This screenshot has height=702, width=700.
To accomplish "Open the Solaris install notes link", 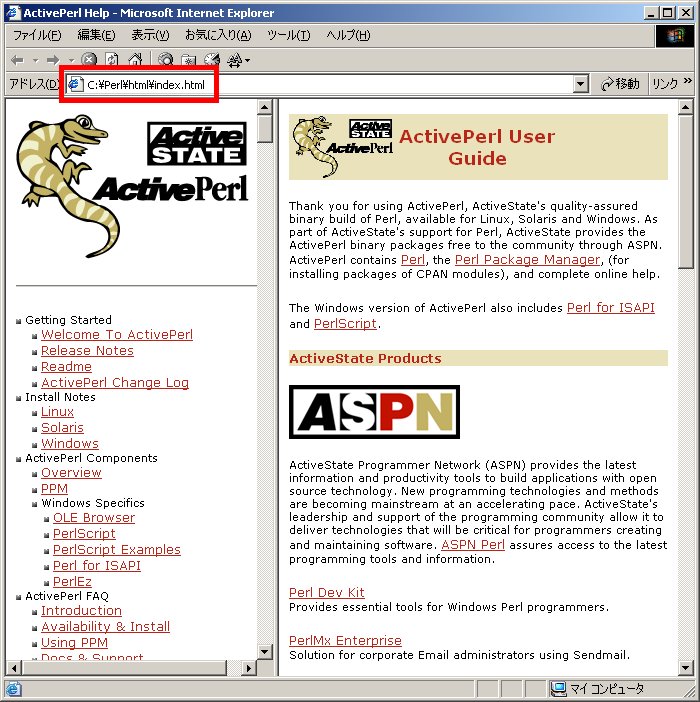I will (x=62, y=428).
